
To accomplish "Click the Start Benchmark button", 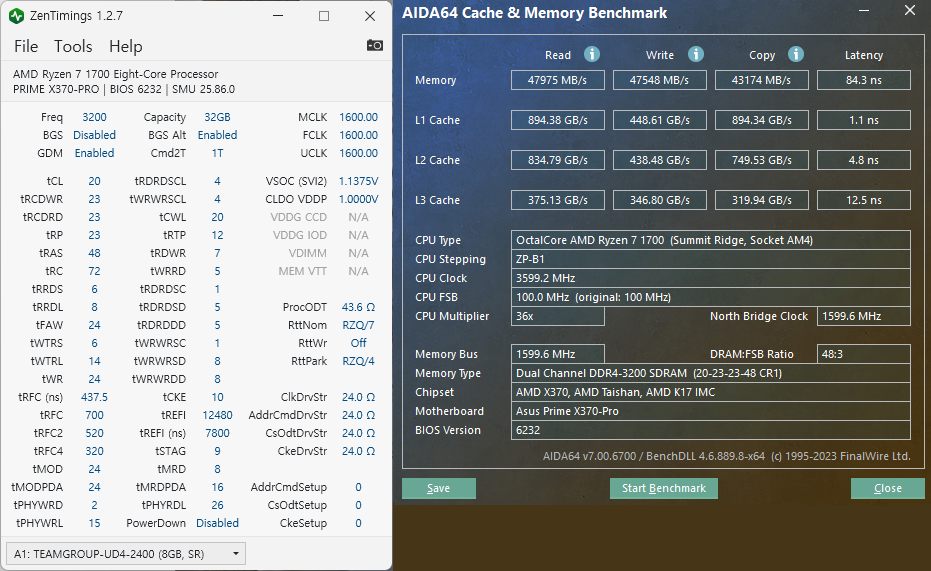I will pos(664,488).
